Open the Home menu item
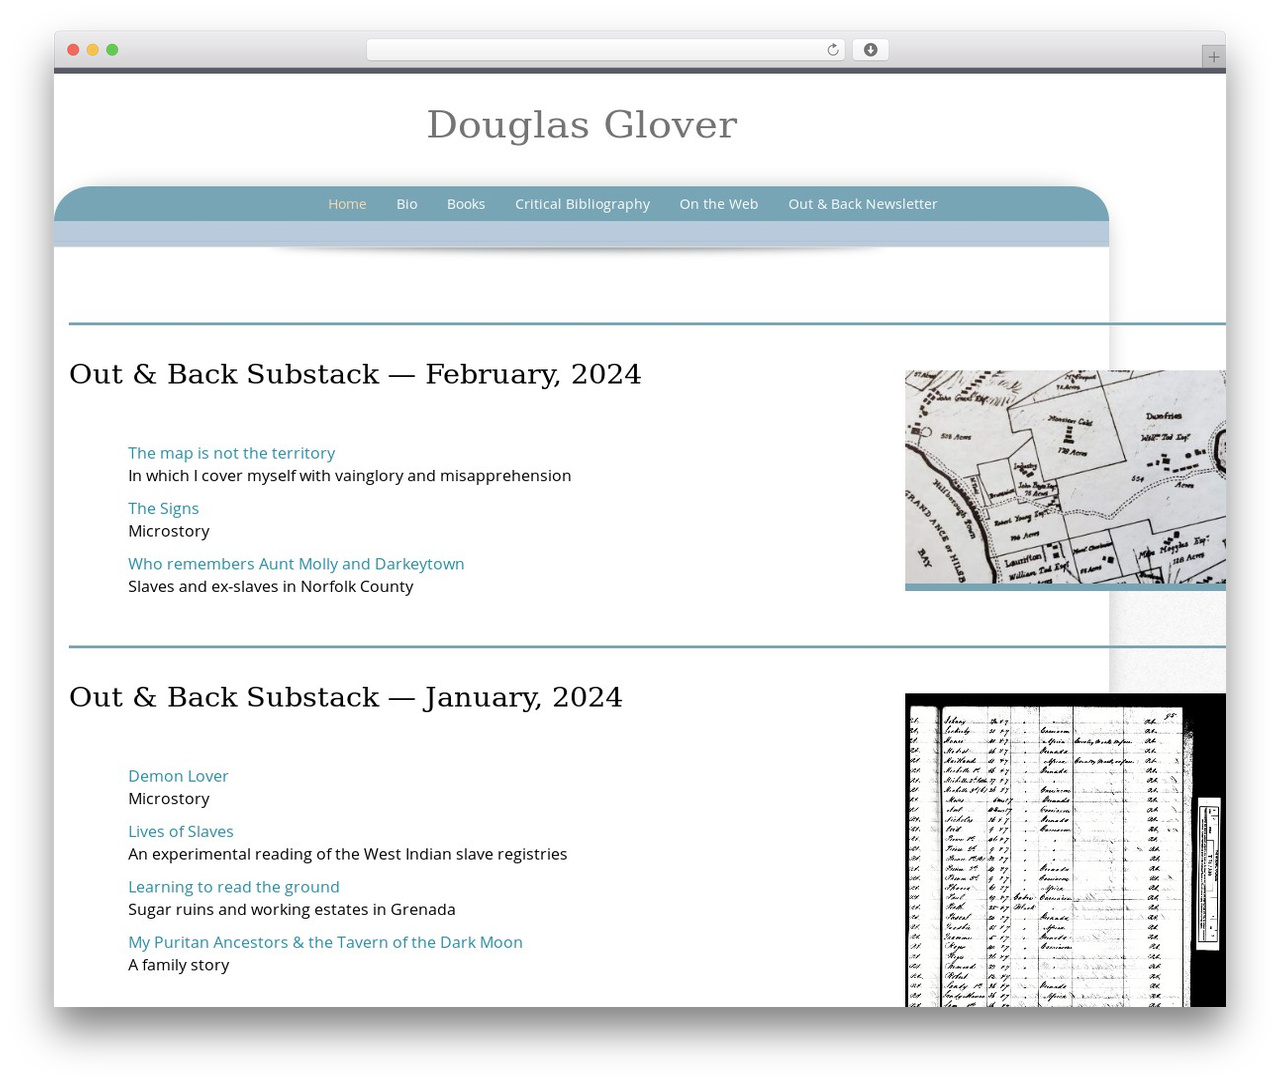Image resolution: width=1280 pixels, height=1084 pixels. 347,204
